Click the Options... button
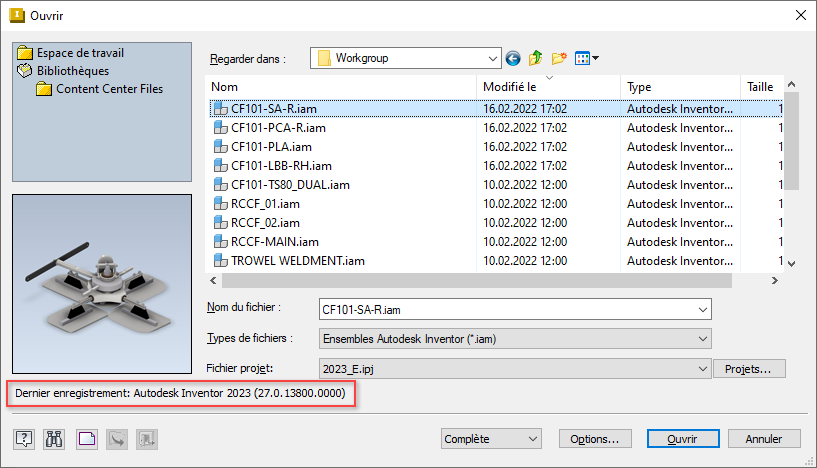Screen dimensions: 817x468 point(595,439)
